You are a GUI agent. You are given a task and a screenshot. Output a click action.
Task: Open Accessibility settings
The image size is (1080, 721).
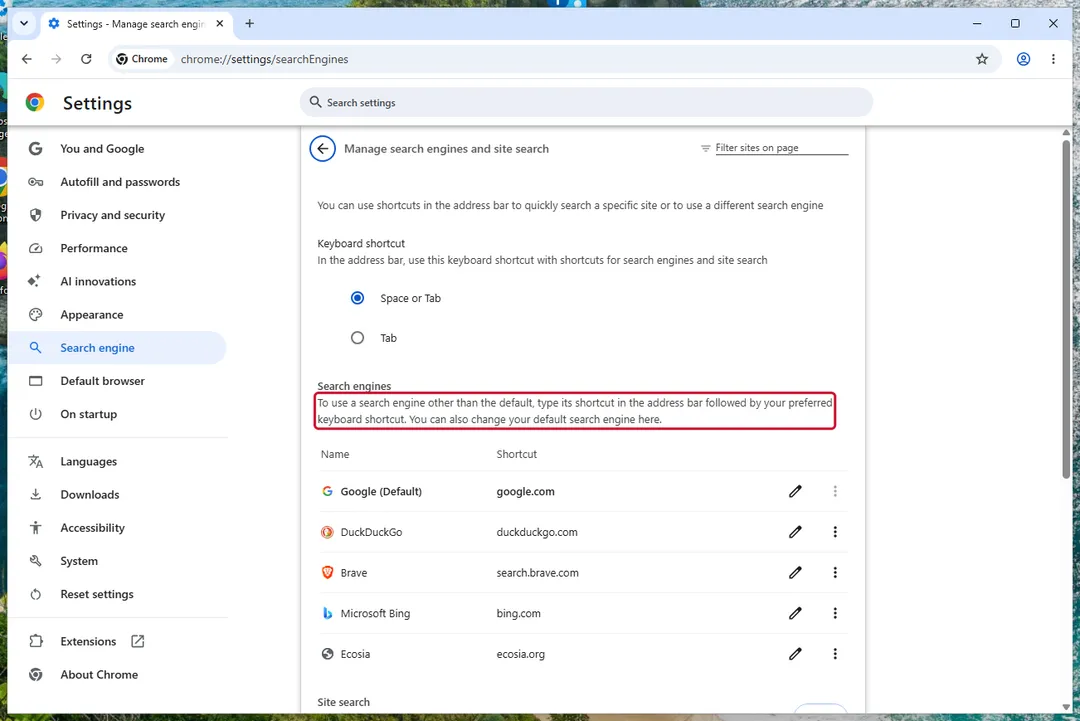117,527
